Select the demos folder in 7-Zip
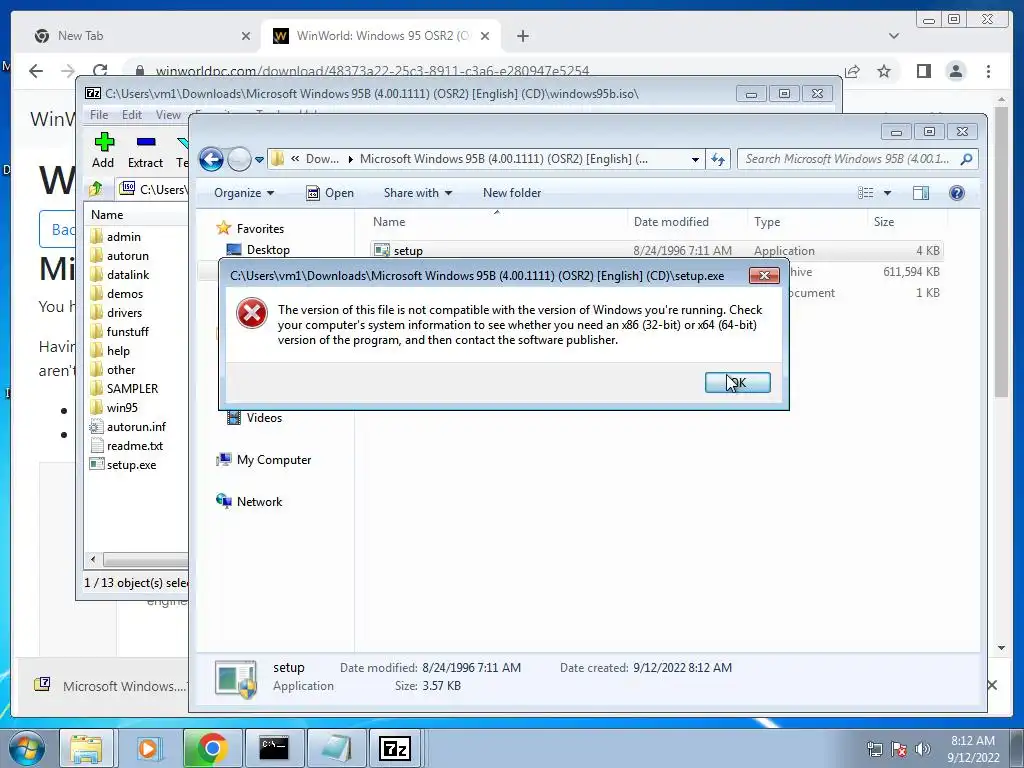The height and width of the screenshot is (768, 1024). (125, 293)
